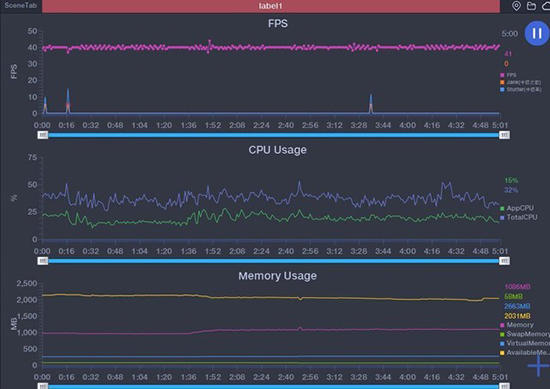The height and width of the screenshot is (389, 550).
Task: Toggle the FPS series in legend
Action: [508, 75]
